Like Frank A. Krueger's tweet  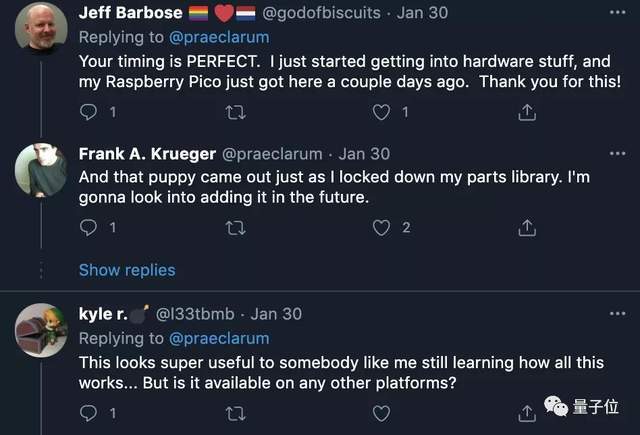[381, 228]
